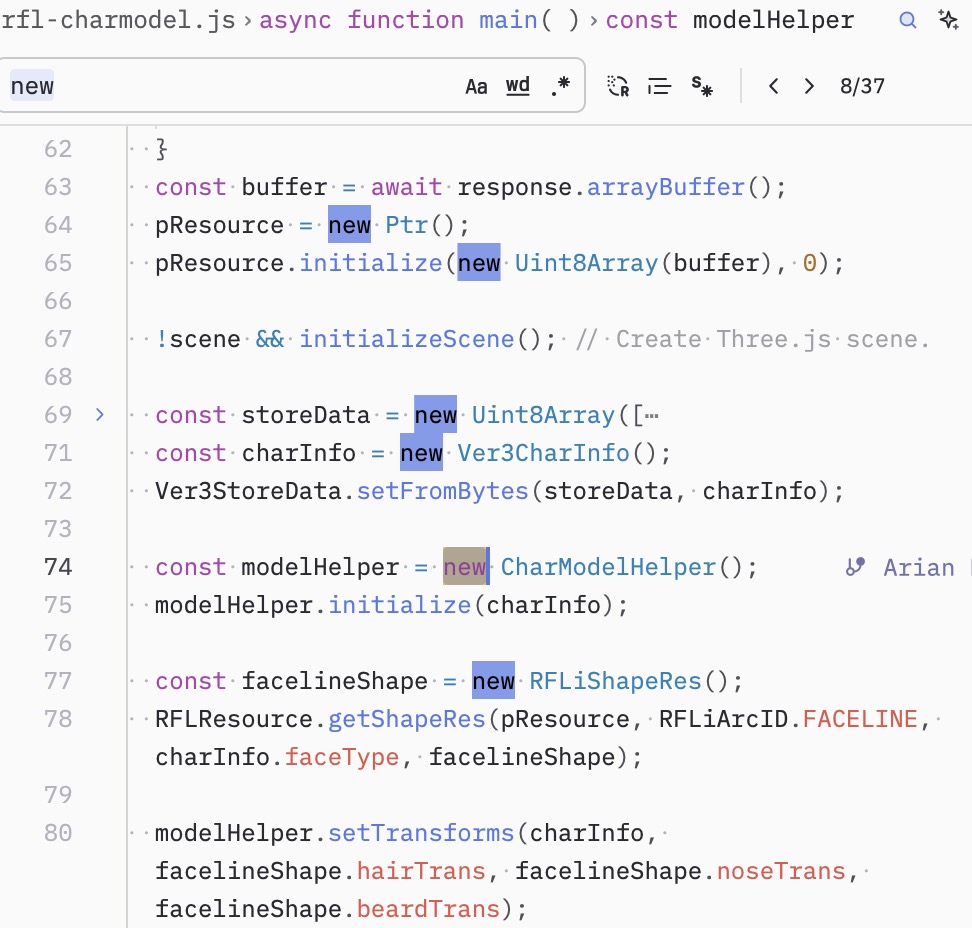Go to previous search match
The image size is (972, 928).
(773, 86)
